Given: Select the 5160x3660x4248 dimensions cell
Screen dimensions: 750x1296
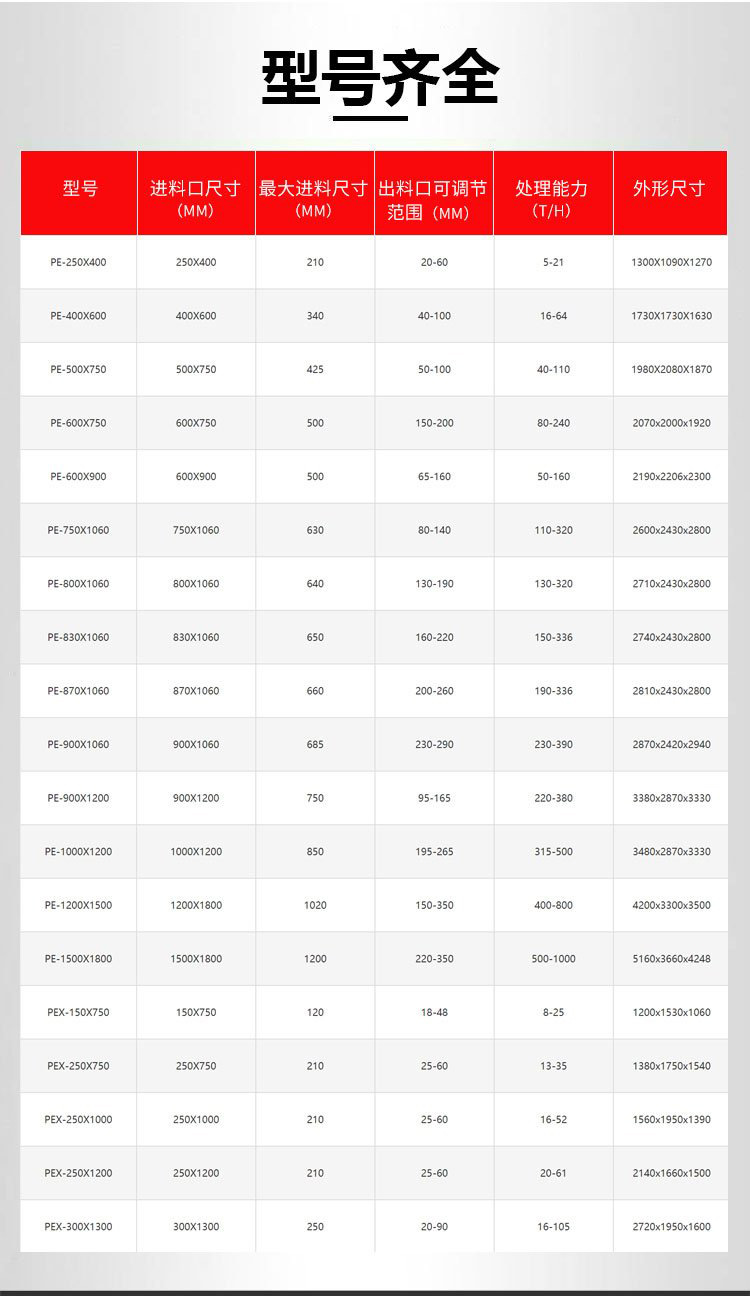Looking at the screenshot, I should click(671, 958).
